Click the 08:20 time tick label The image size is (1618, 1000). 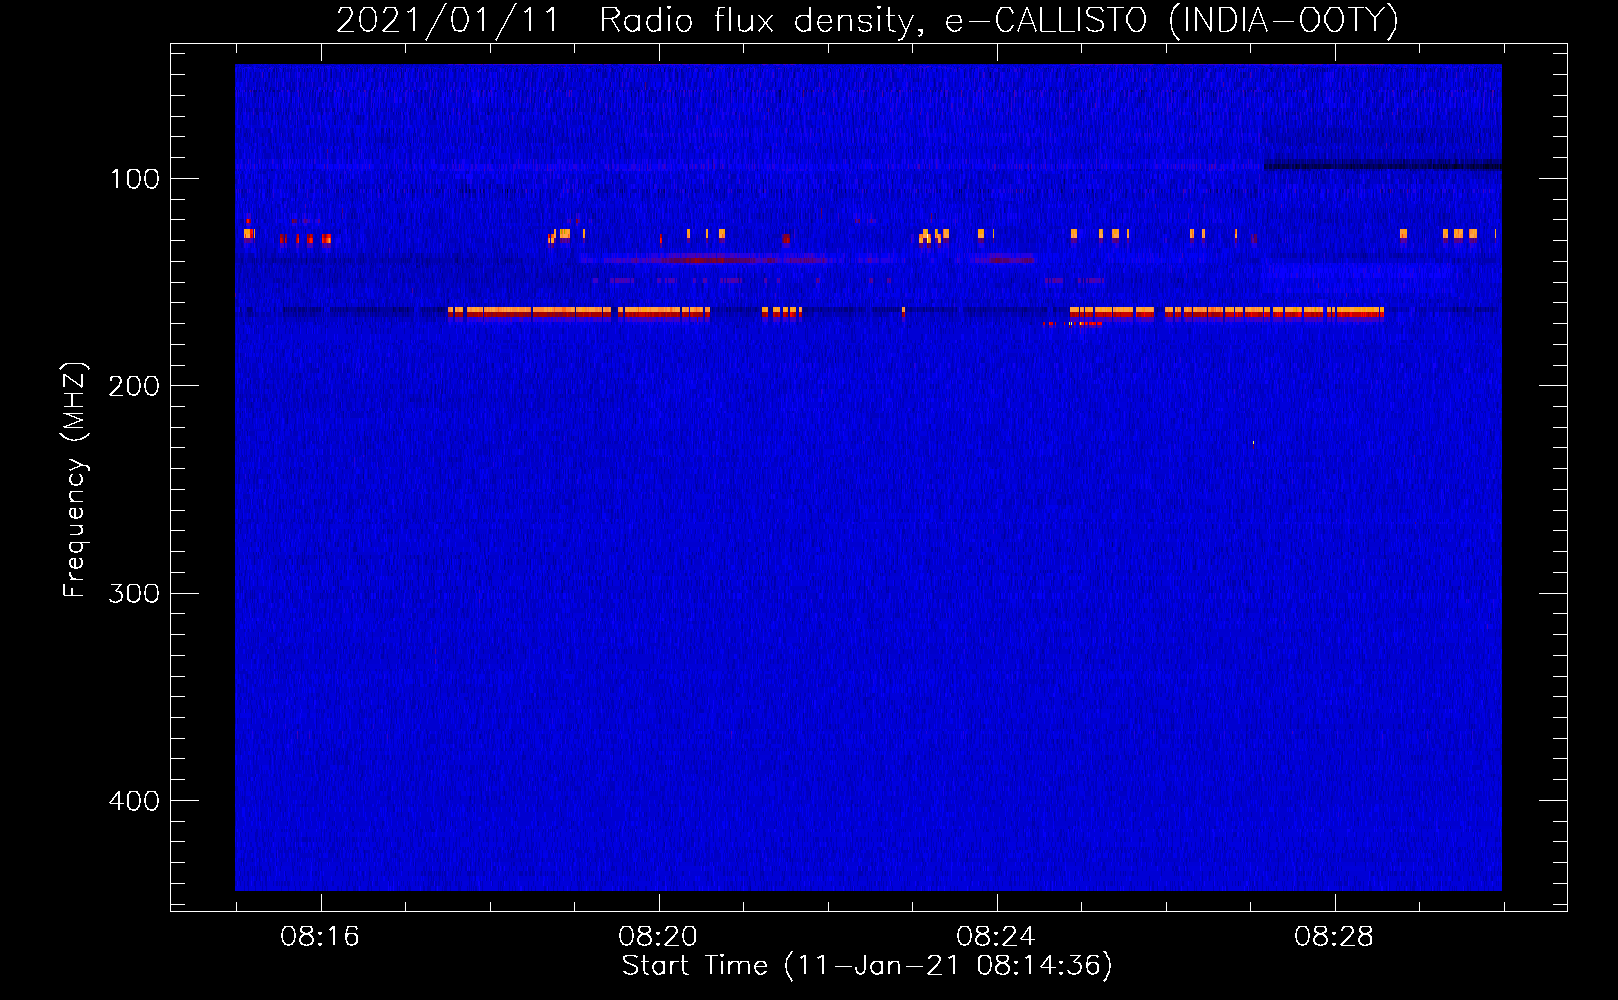658,937
